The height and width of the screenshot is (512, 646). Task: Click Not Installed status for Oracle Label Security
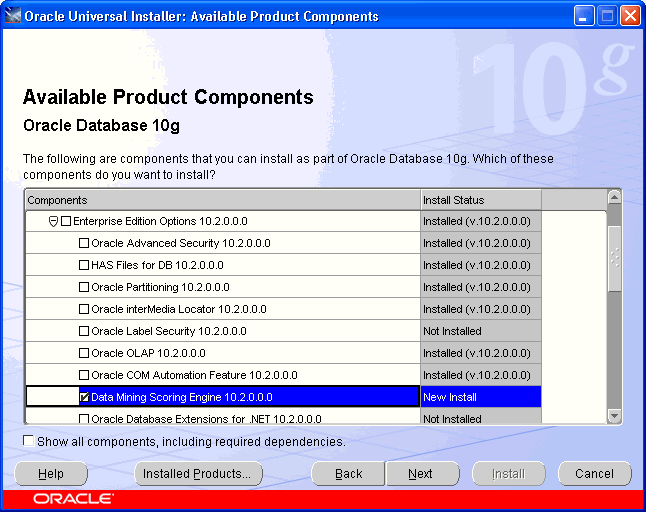[x=481, y=331]
